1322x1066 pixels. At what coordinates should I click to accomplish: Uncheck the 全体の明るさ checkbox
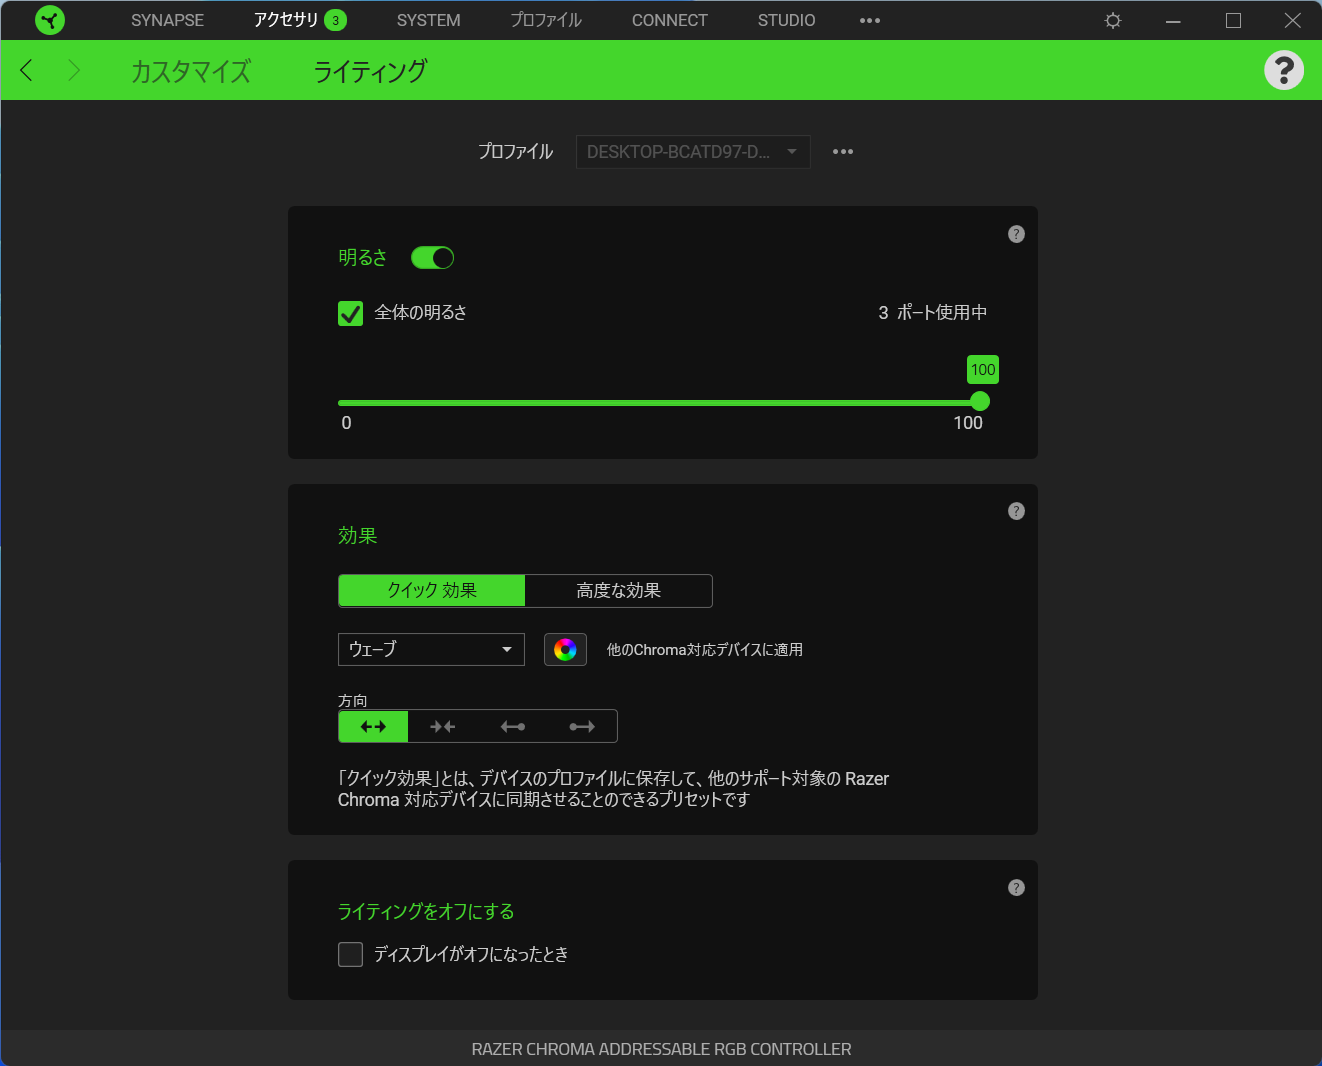coord(350,314)
